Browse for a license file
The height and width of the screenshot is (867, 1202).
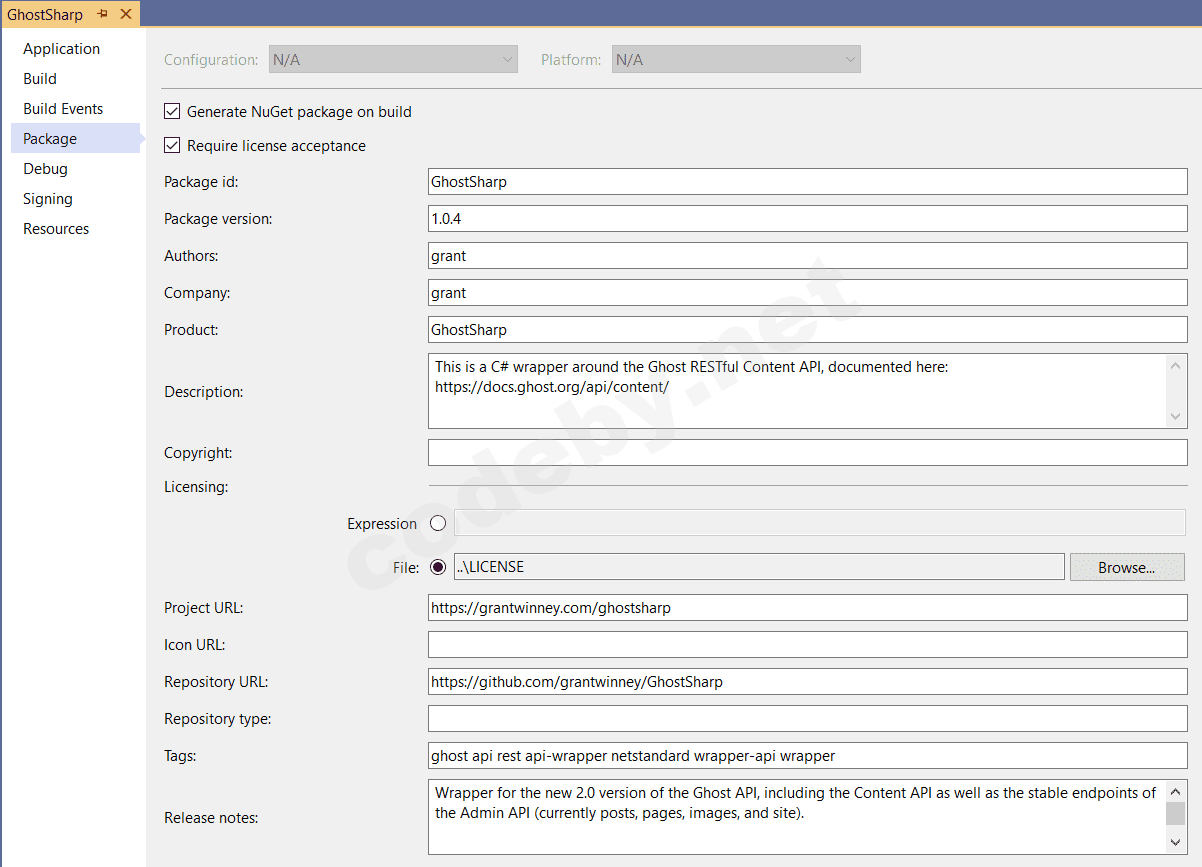(1126, 566)
